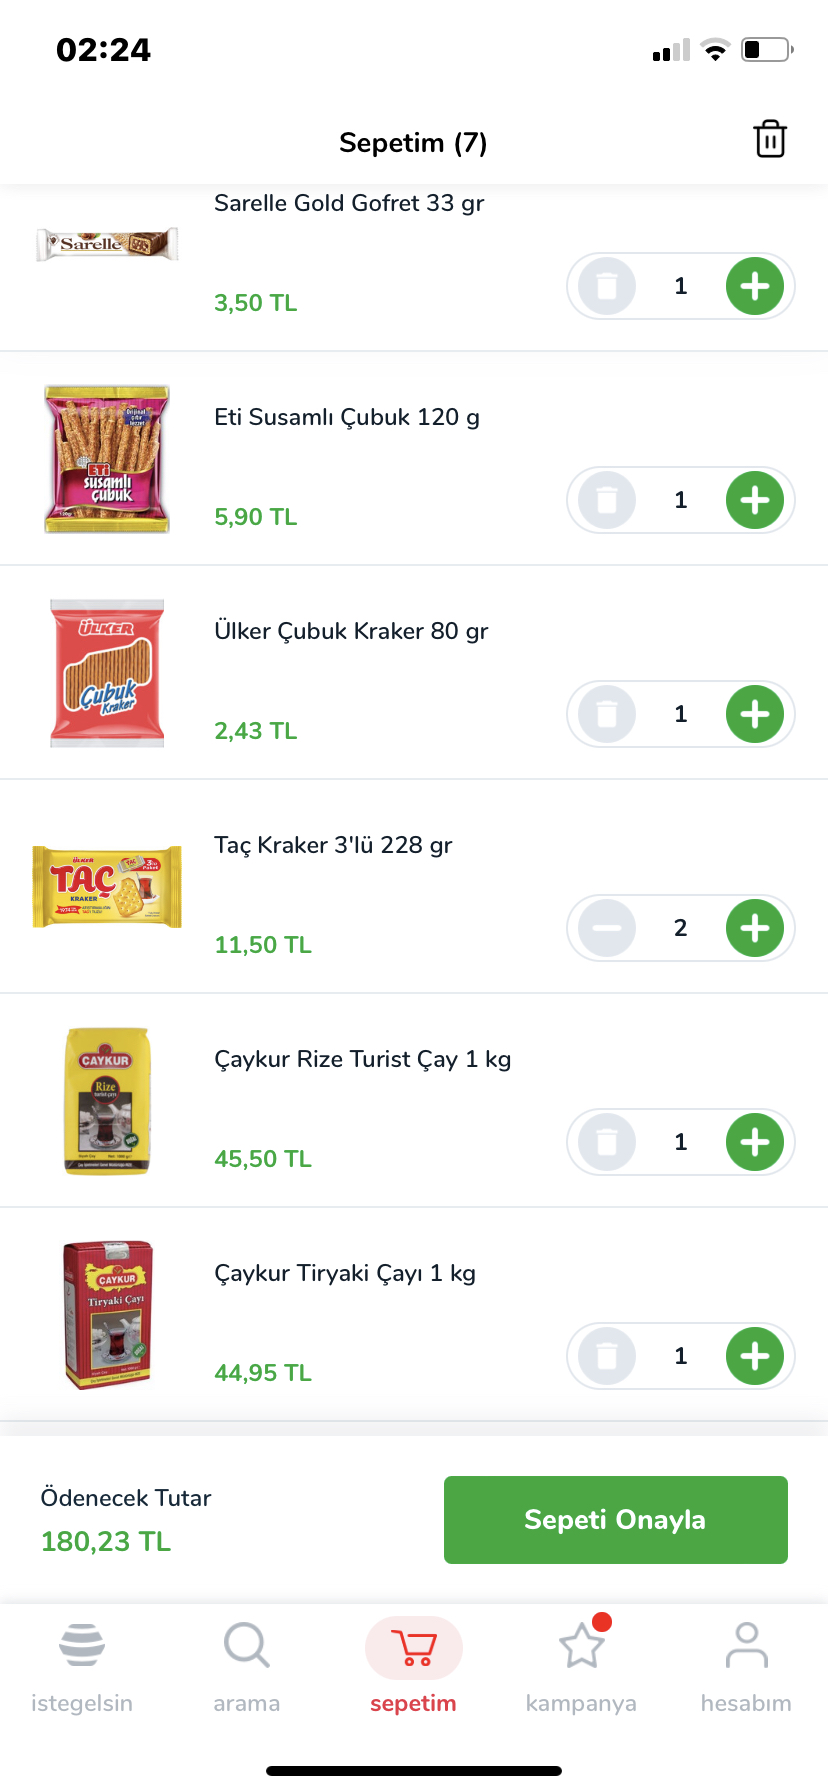Image resolution: width=828 pixels, height=1792 pixels.
Task: Open kampanya tab with star icon
Action: point(581,1666)
